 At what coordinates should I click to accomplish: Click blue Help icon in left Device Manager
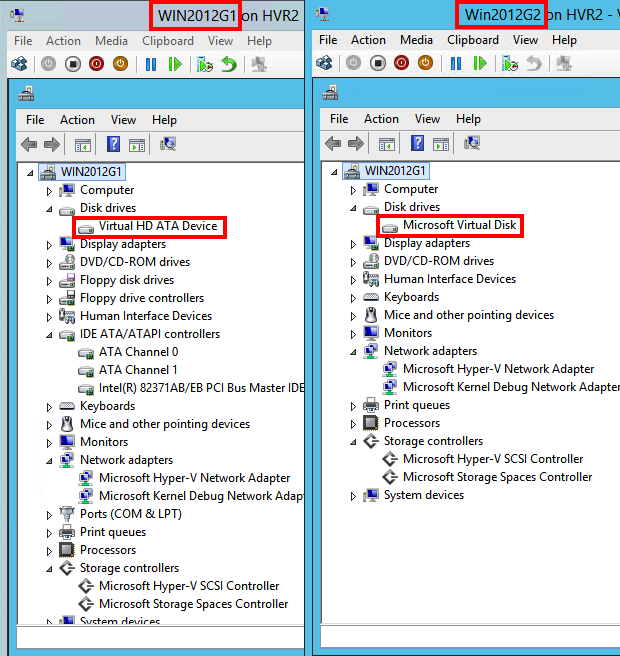[x=113, y=144]
